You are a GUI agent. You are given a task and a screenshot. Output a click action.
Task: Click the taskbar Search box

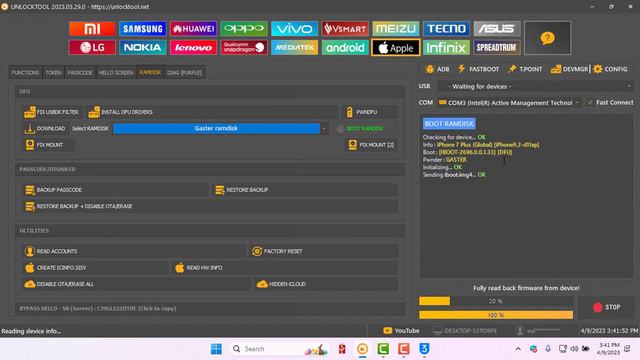click(x=280, y=349)
